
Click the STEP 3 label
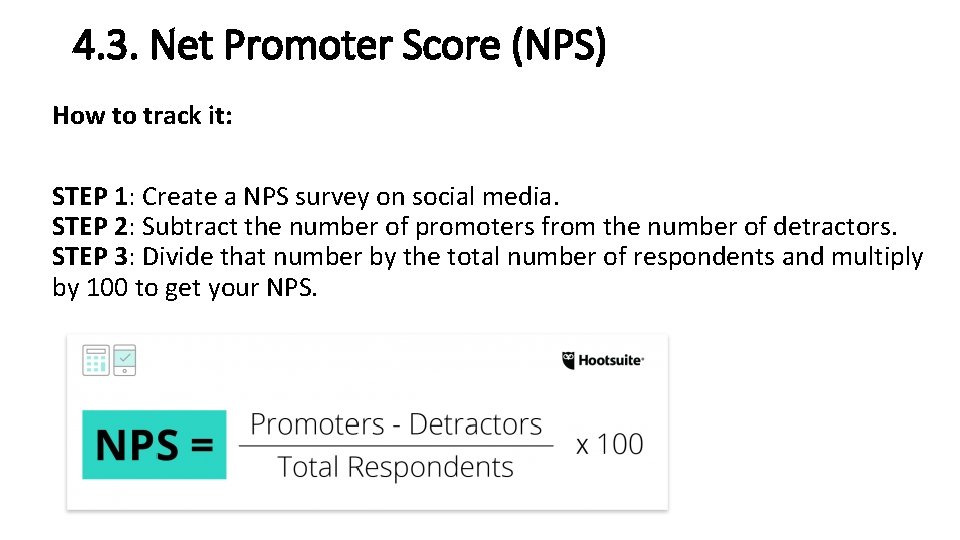click(90, 257)
